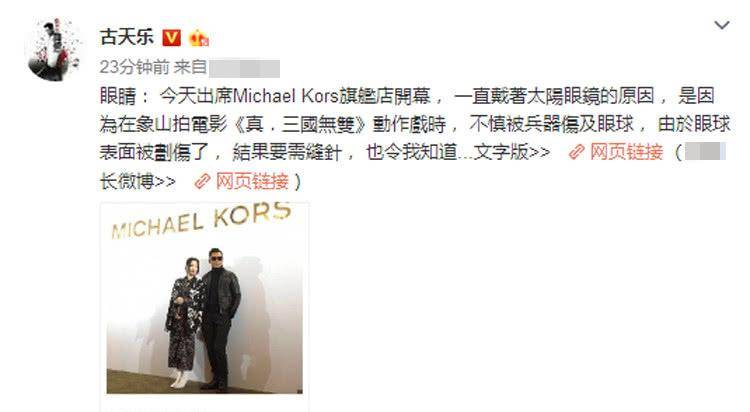Viewport: 750px width, 412px height.
Task: Click the crown membership badge icon
Action: [199, 38]
